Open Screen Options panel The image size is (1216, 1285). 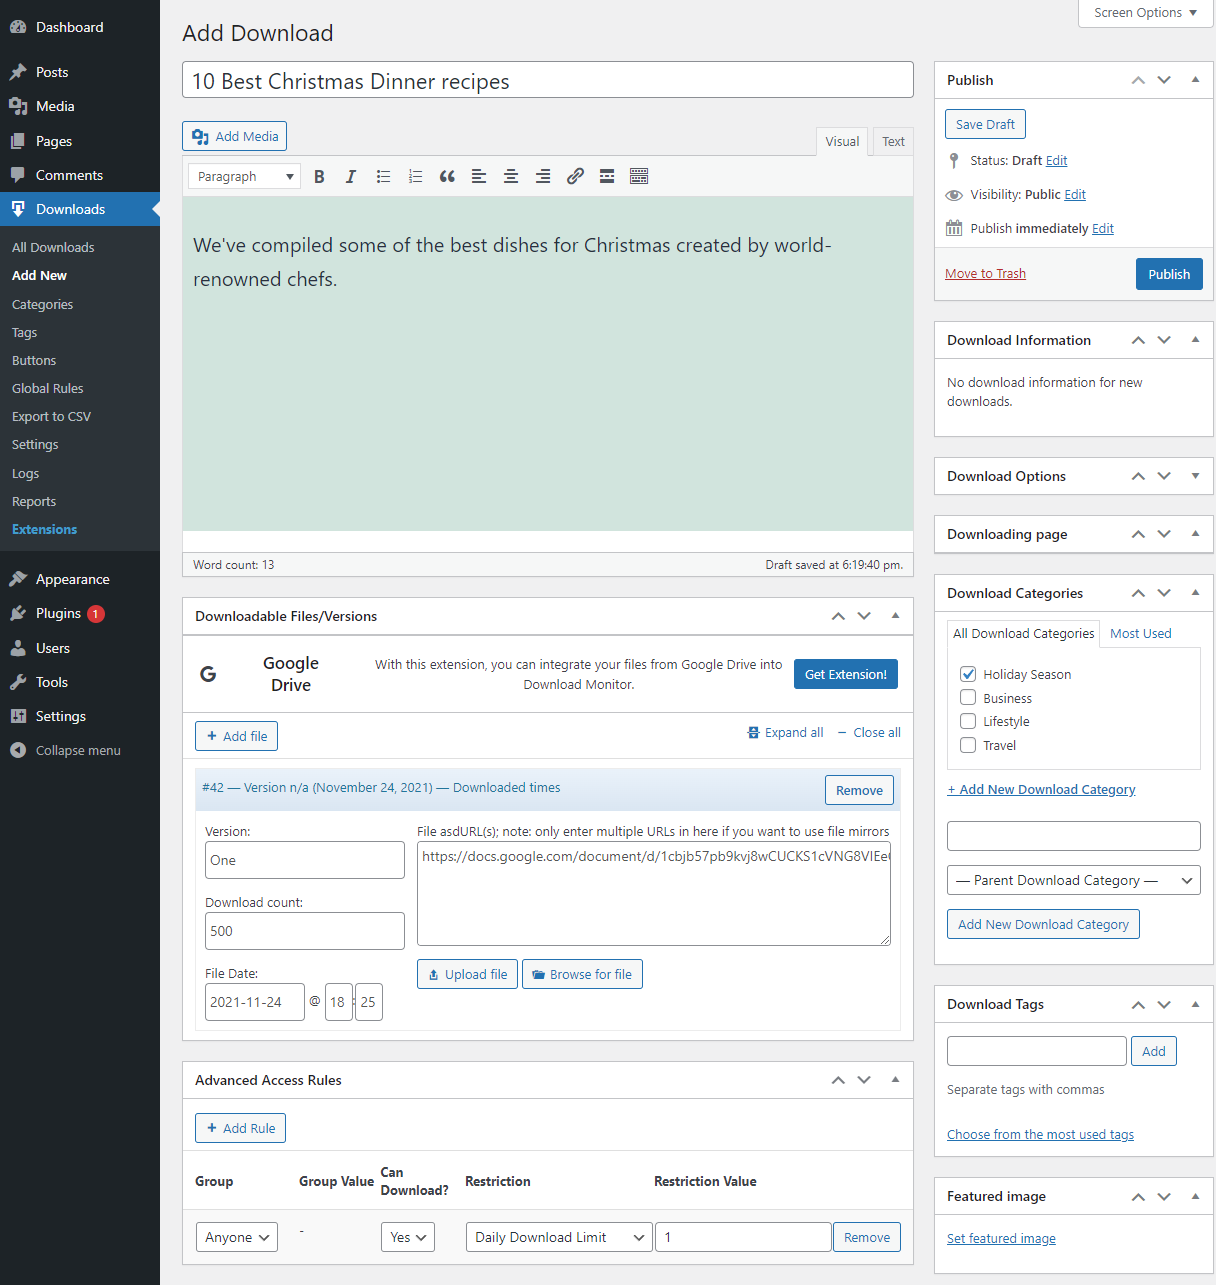(x=1145, y=13)
